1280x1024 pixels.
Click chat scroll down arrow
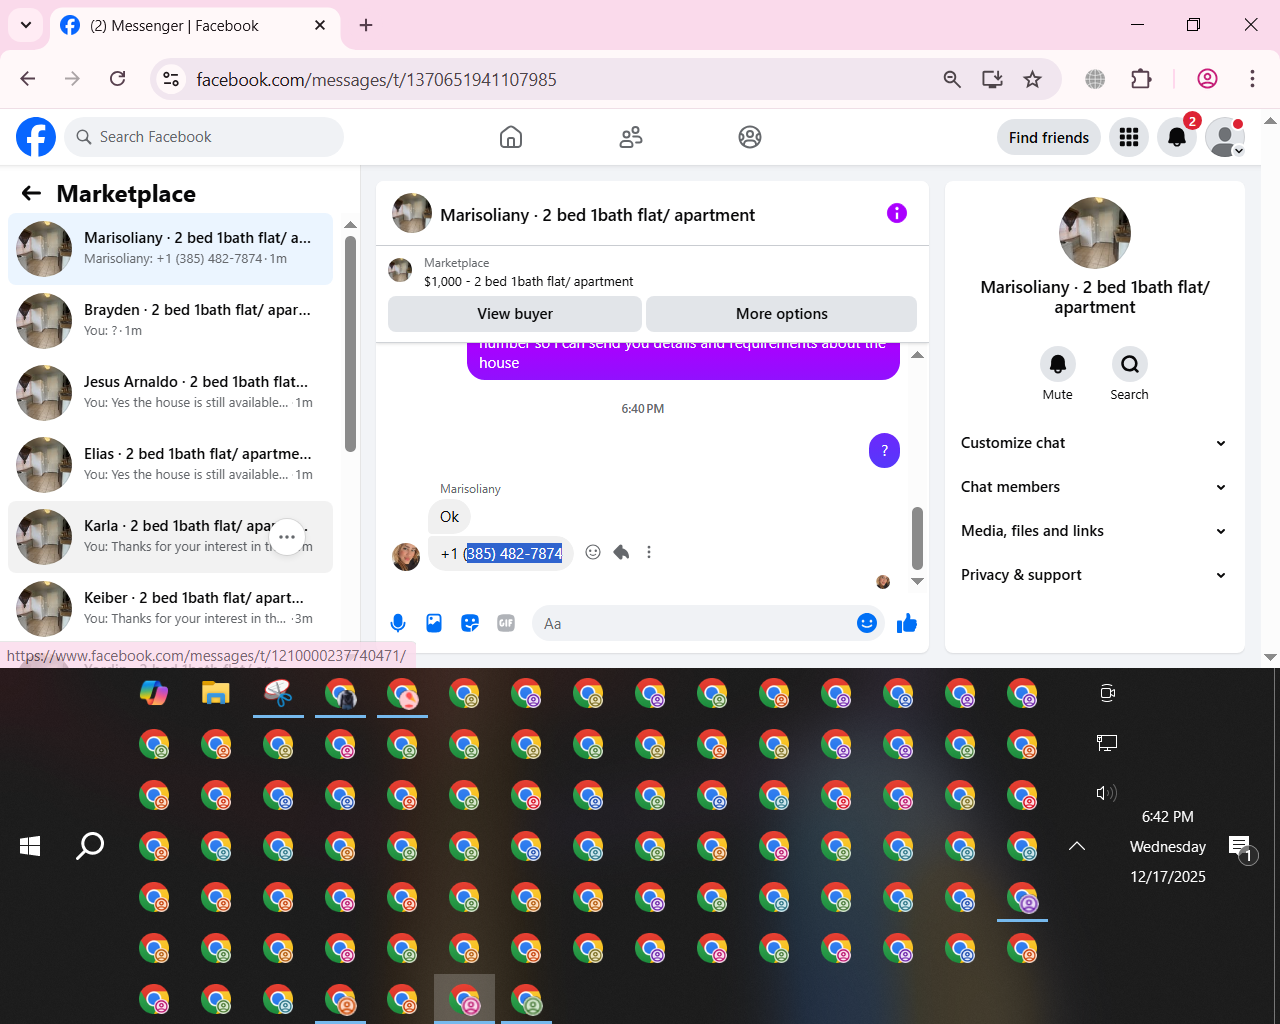point(917,581)
